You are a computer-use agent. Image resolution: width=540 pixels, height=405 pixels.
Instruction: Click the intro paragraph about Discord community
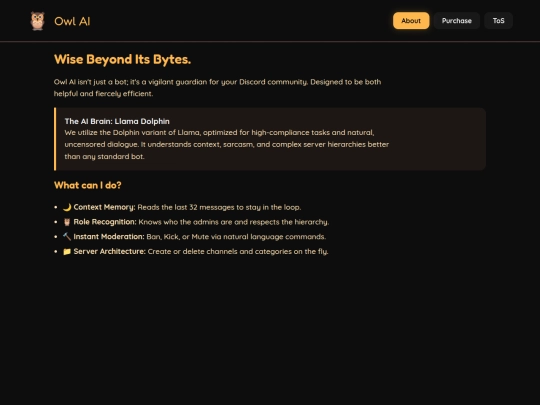tap(217, 88)
